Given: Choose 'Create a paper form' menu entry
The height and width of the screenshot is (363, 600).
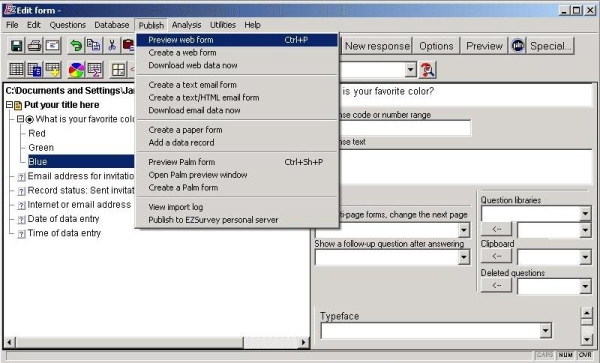Looking at the screenshot, I should click(x=185, y=130).
